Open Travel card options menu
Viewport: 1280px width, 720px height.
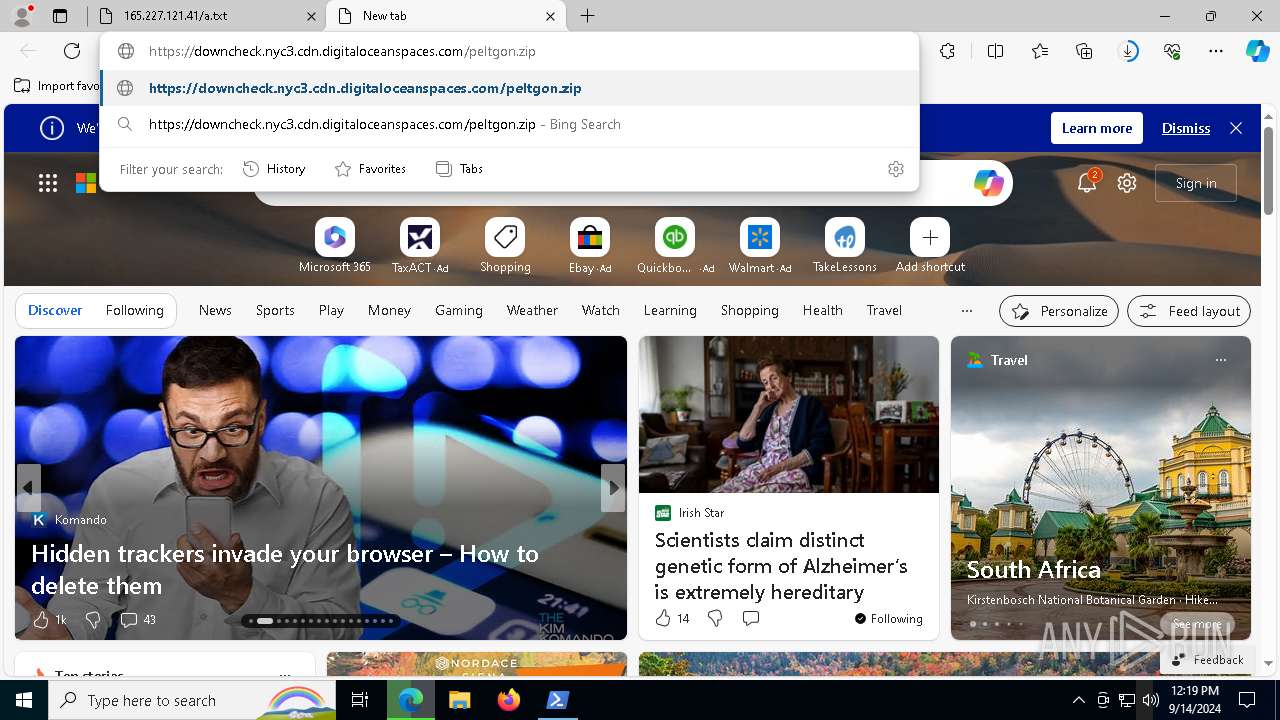pos(1220,360)
